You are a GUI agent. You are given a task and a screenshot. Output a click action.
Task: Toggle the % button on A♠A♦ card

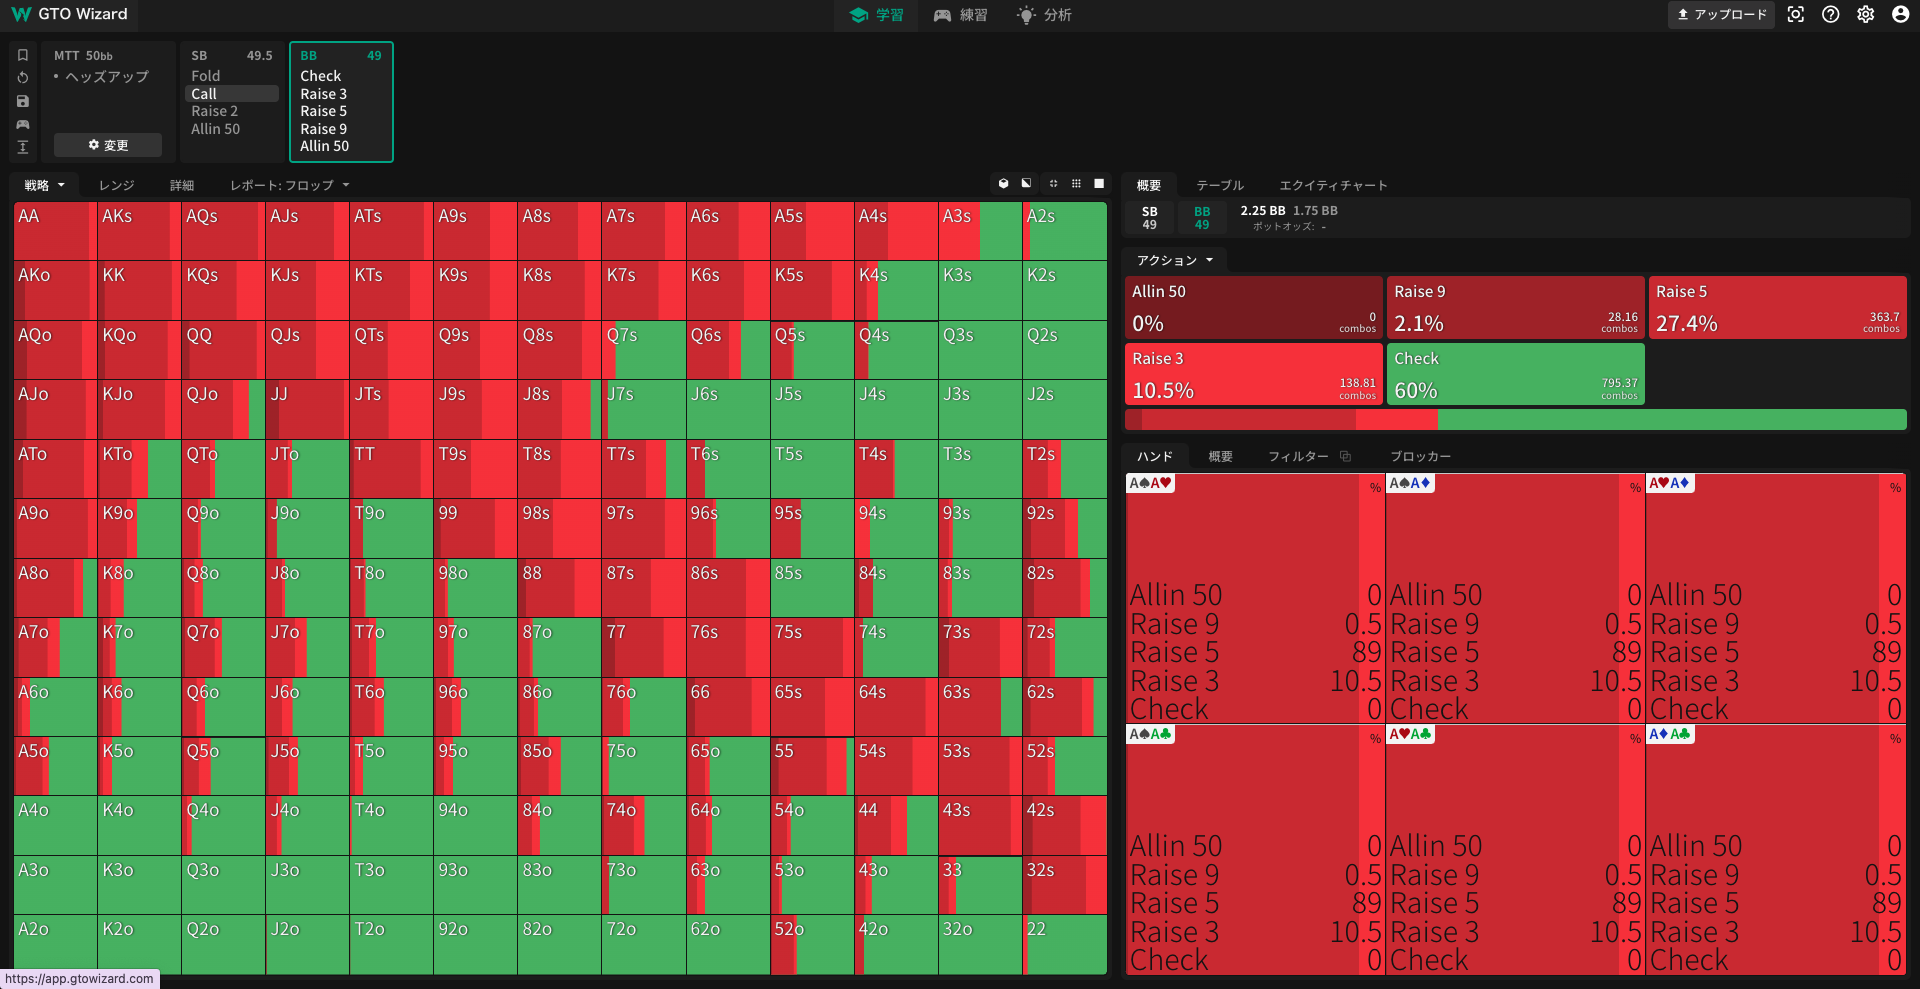[x=1635, y=488]
